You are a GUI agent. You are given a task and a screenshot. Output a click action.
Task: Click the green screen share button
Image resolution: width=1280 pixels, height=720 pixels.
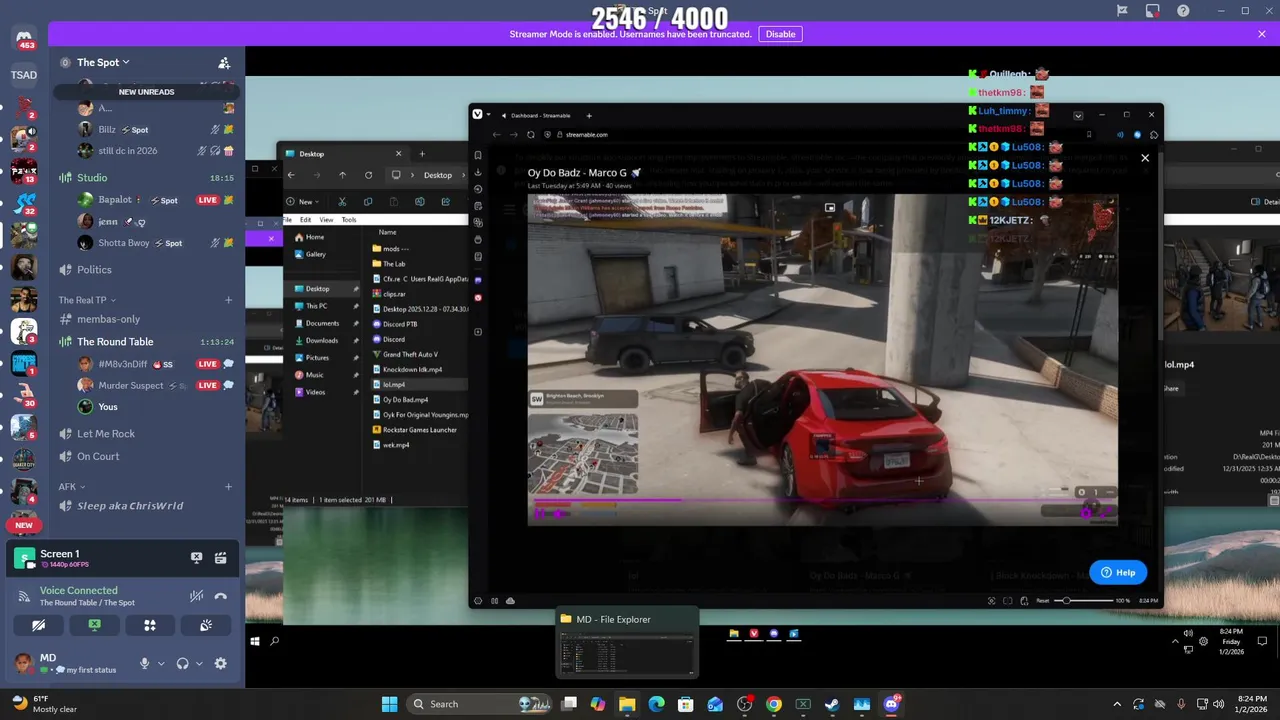(x=94, y=625)
